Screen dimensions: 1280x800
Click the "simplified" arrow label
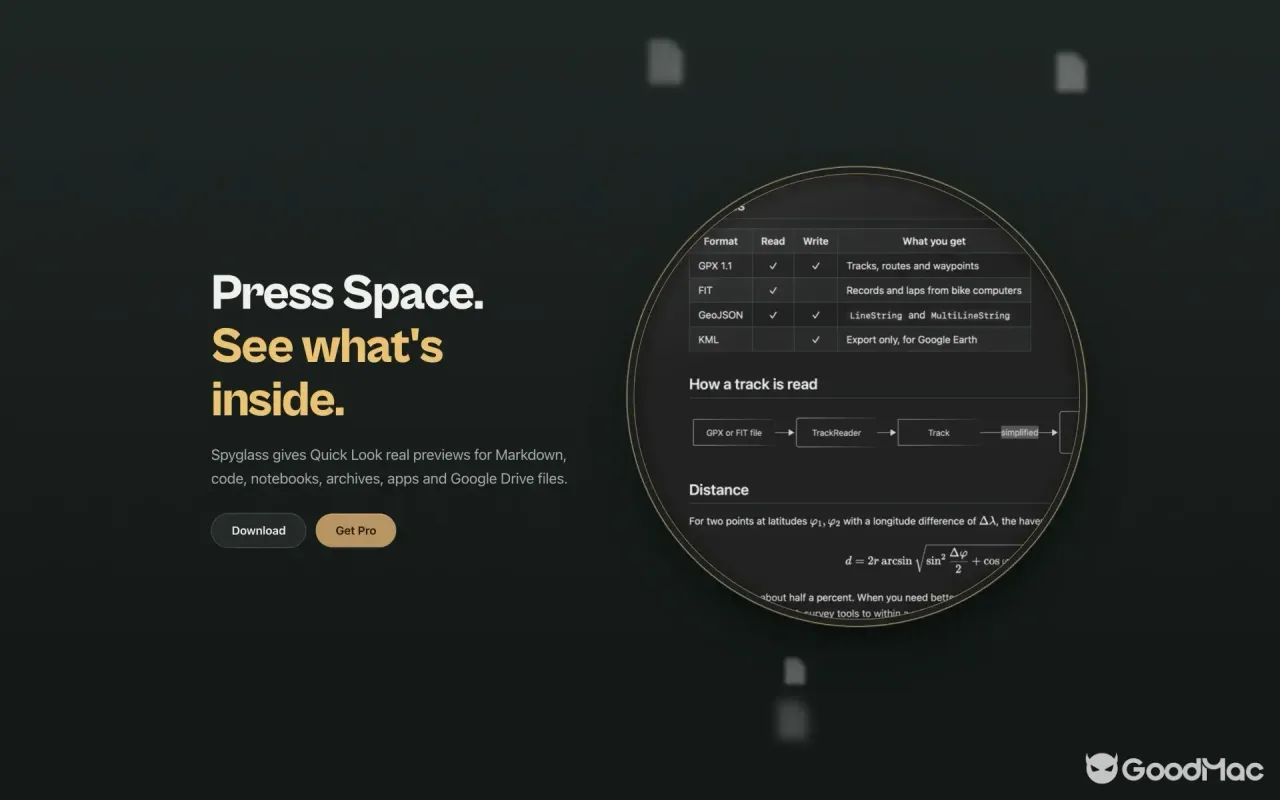(1019, 433)
